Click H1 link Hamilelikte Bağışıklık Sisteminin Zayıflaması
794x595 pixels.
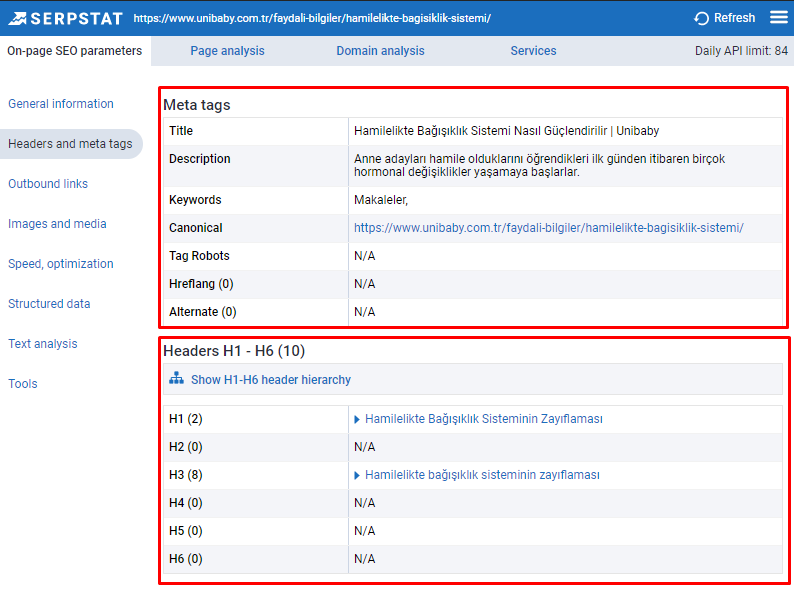(x=484, y=419)
